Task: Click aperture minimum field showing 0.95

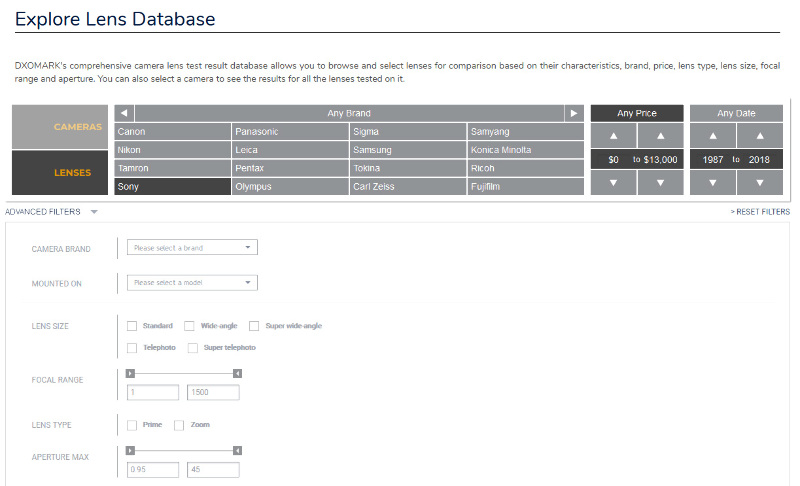Action: [x=153, y=470]
